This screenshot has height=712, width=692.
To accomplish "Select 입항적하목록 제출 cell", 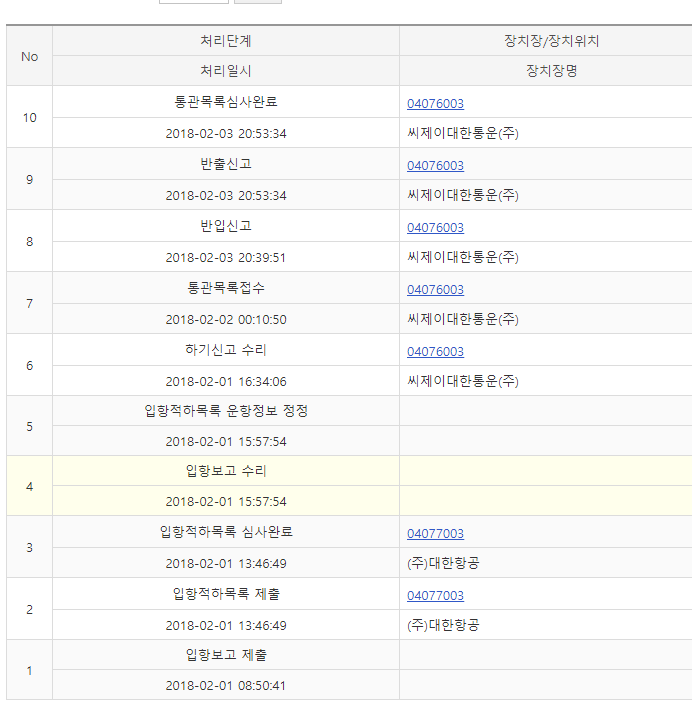I will [x=226, y=594].
